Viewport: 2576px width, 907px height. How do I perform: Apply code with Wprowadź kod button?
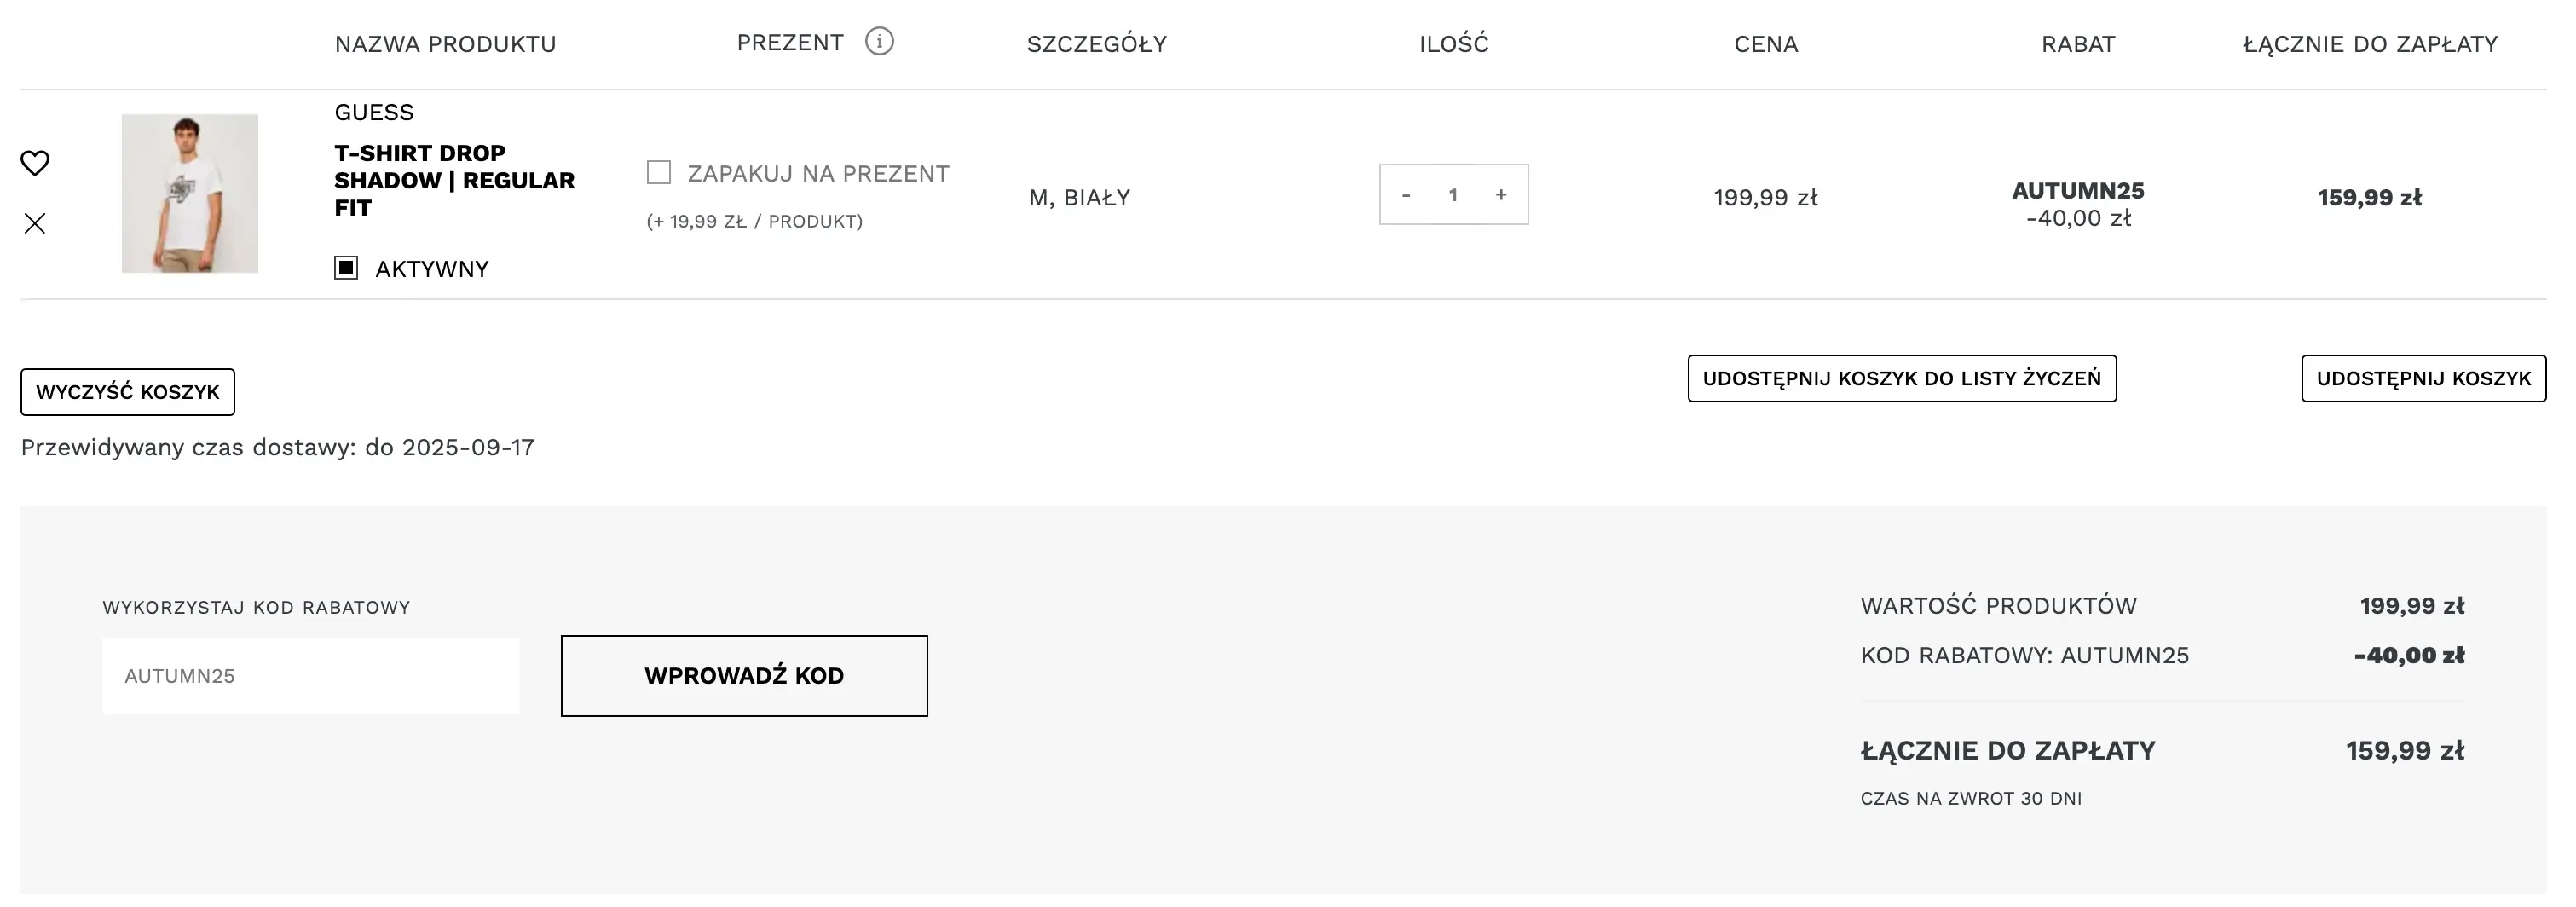tap(744, 676)
